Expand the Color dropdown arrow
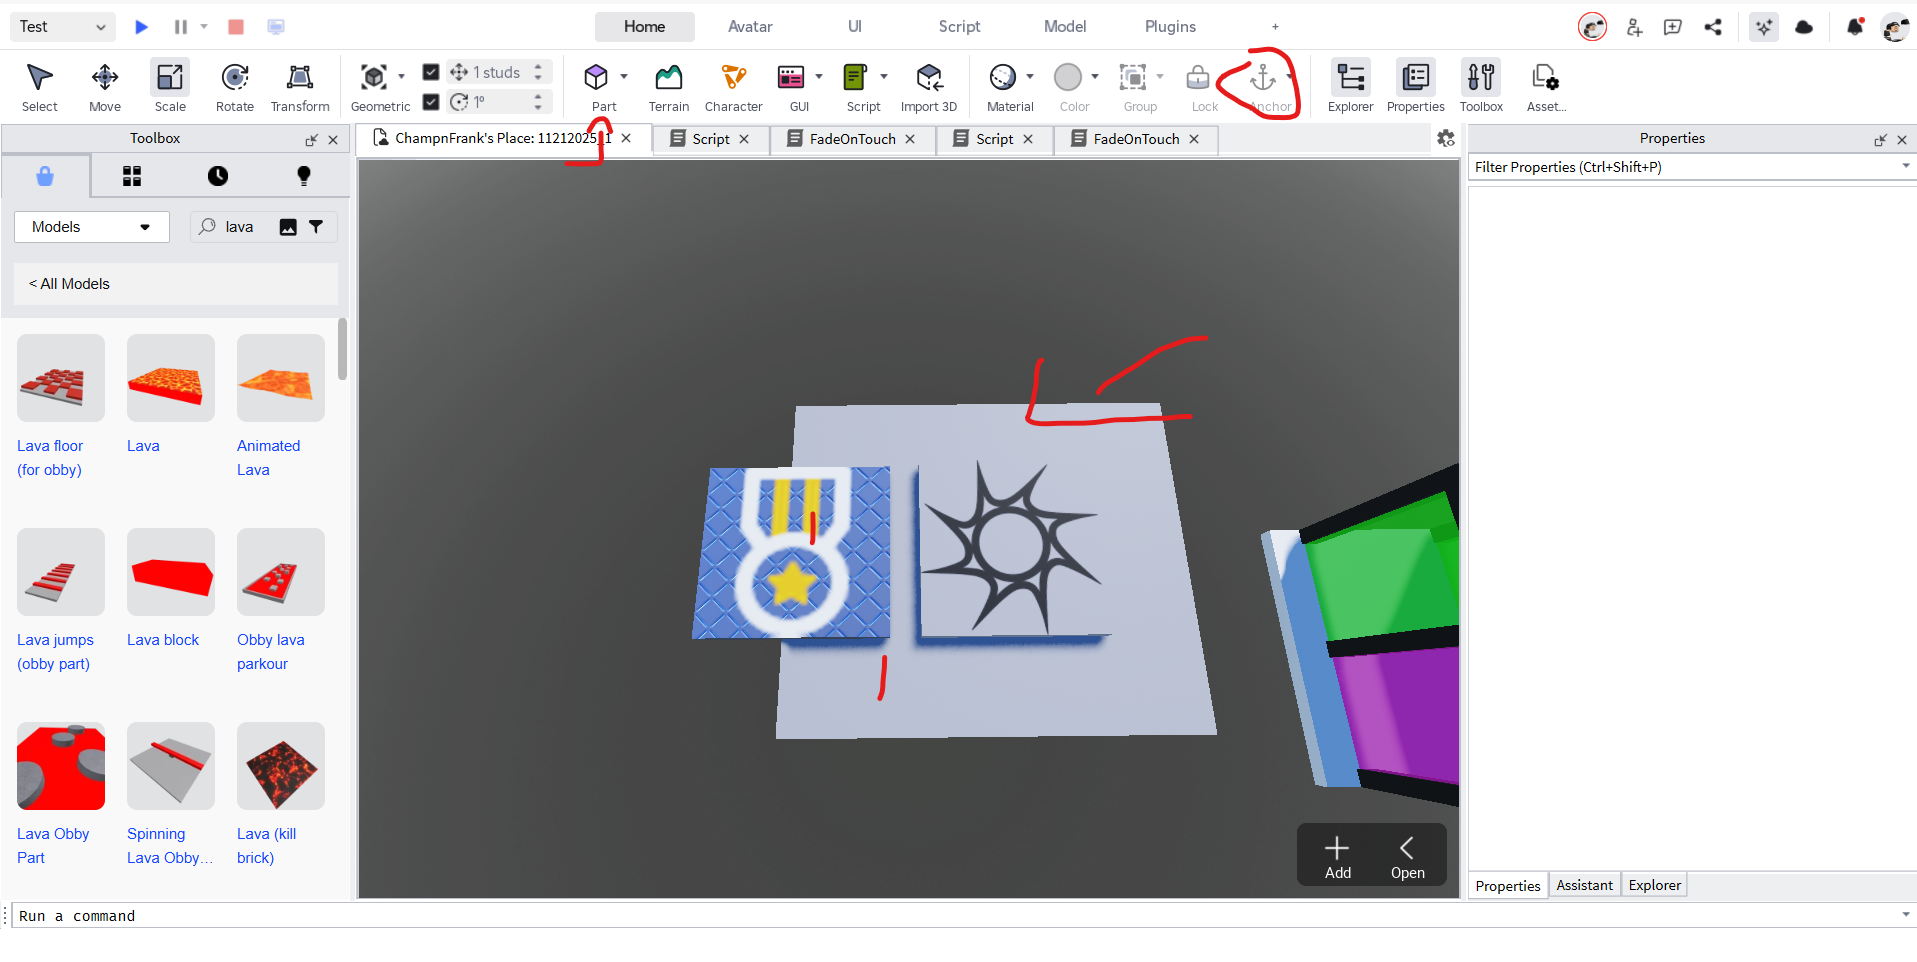Screen dimensions: 1917x962 point(1095,77)
